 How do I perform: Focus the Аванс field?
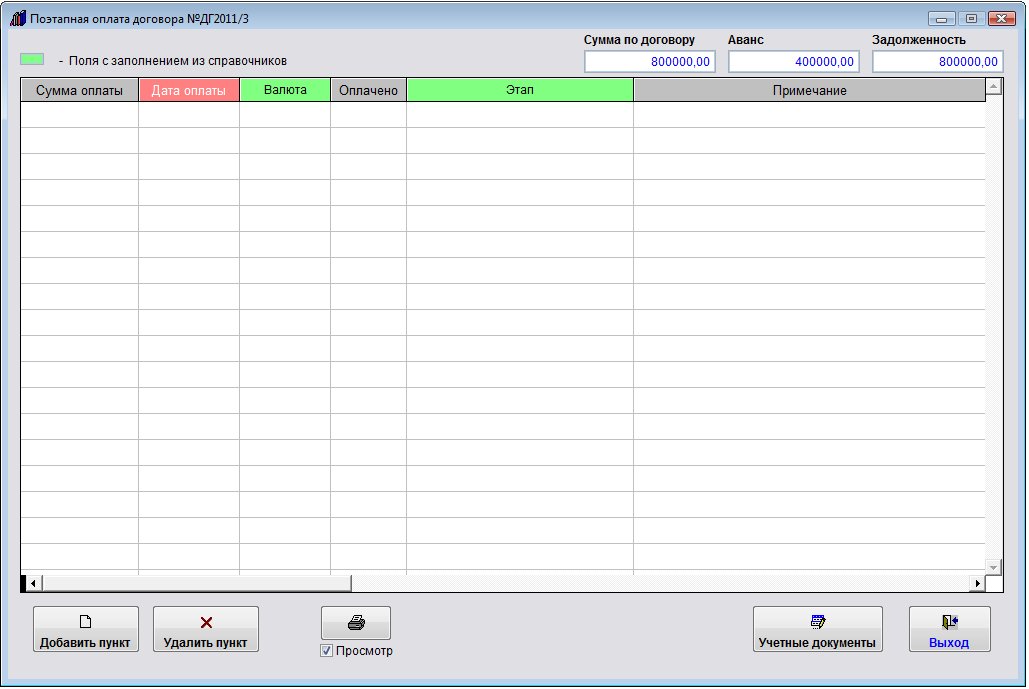pos(794,62)
